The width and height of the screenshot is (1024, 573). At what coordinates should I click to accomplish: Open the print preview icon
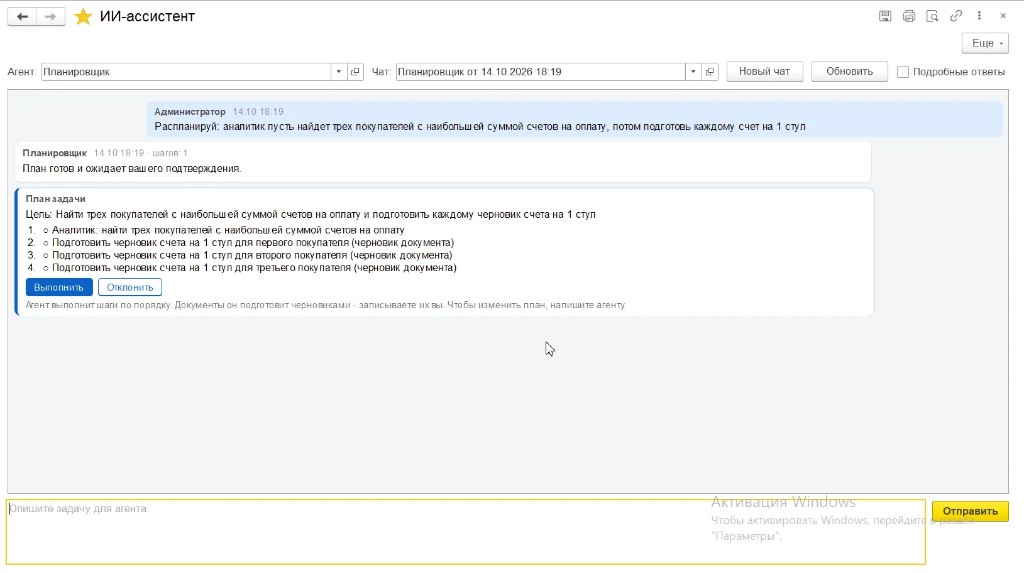point(932,16)
